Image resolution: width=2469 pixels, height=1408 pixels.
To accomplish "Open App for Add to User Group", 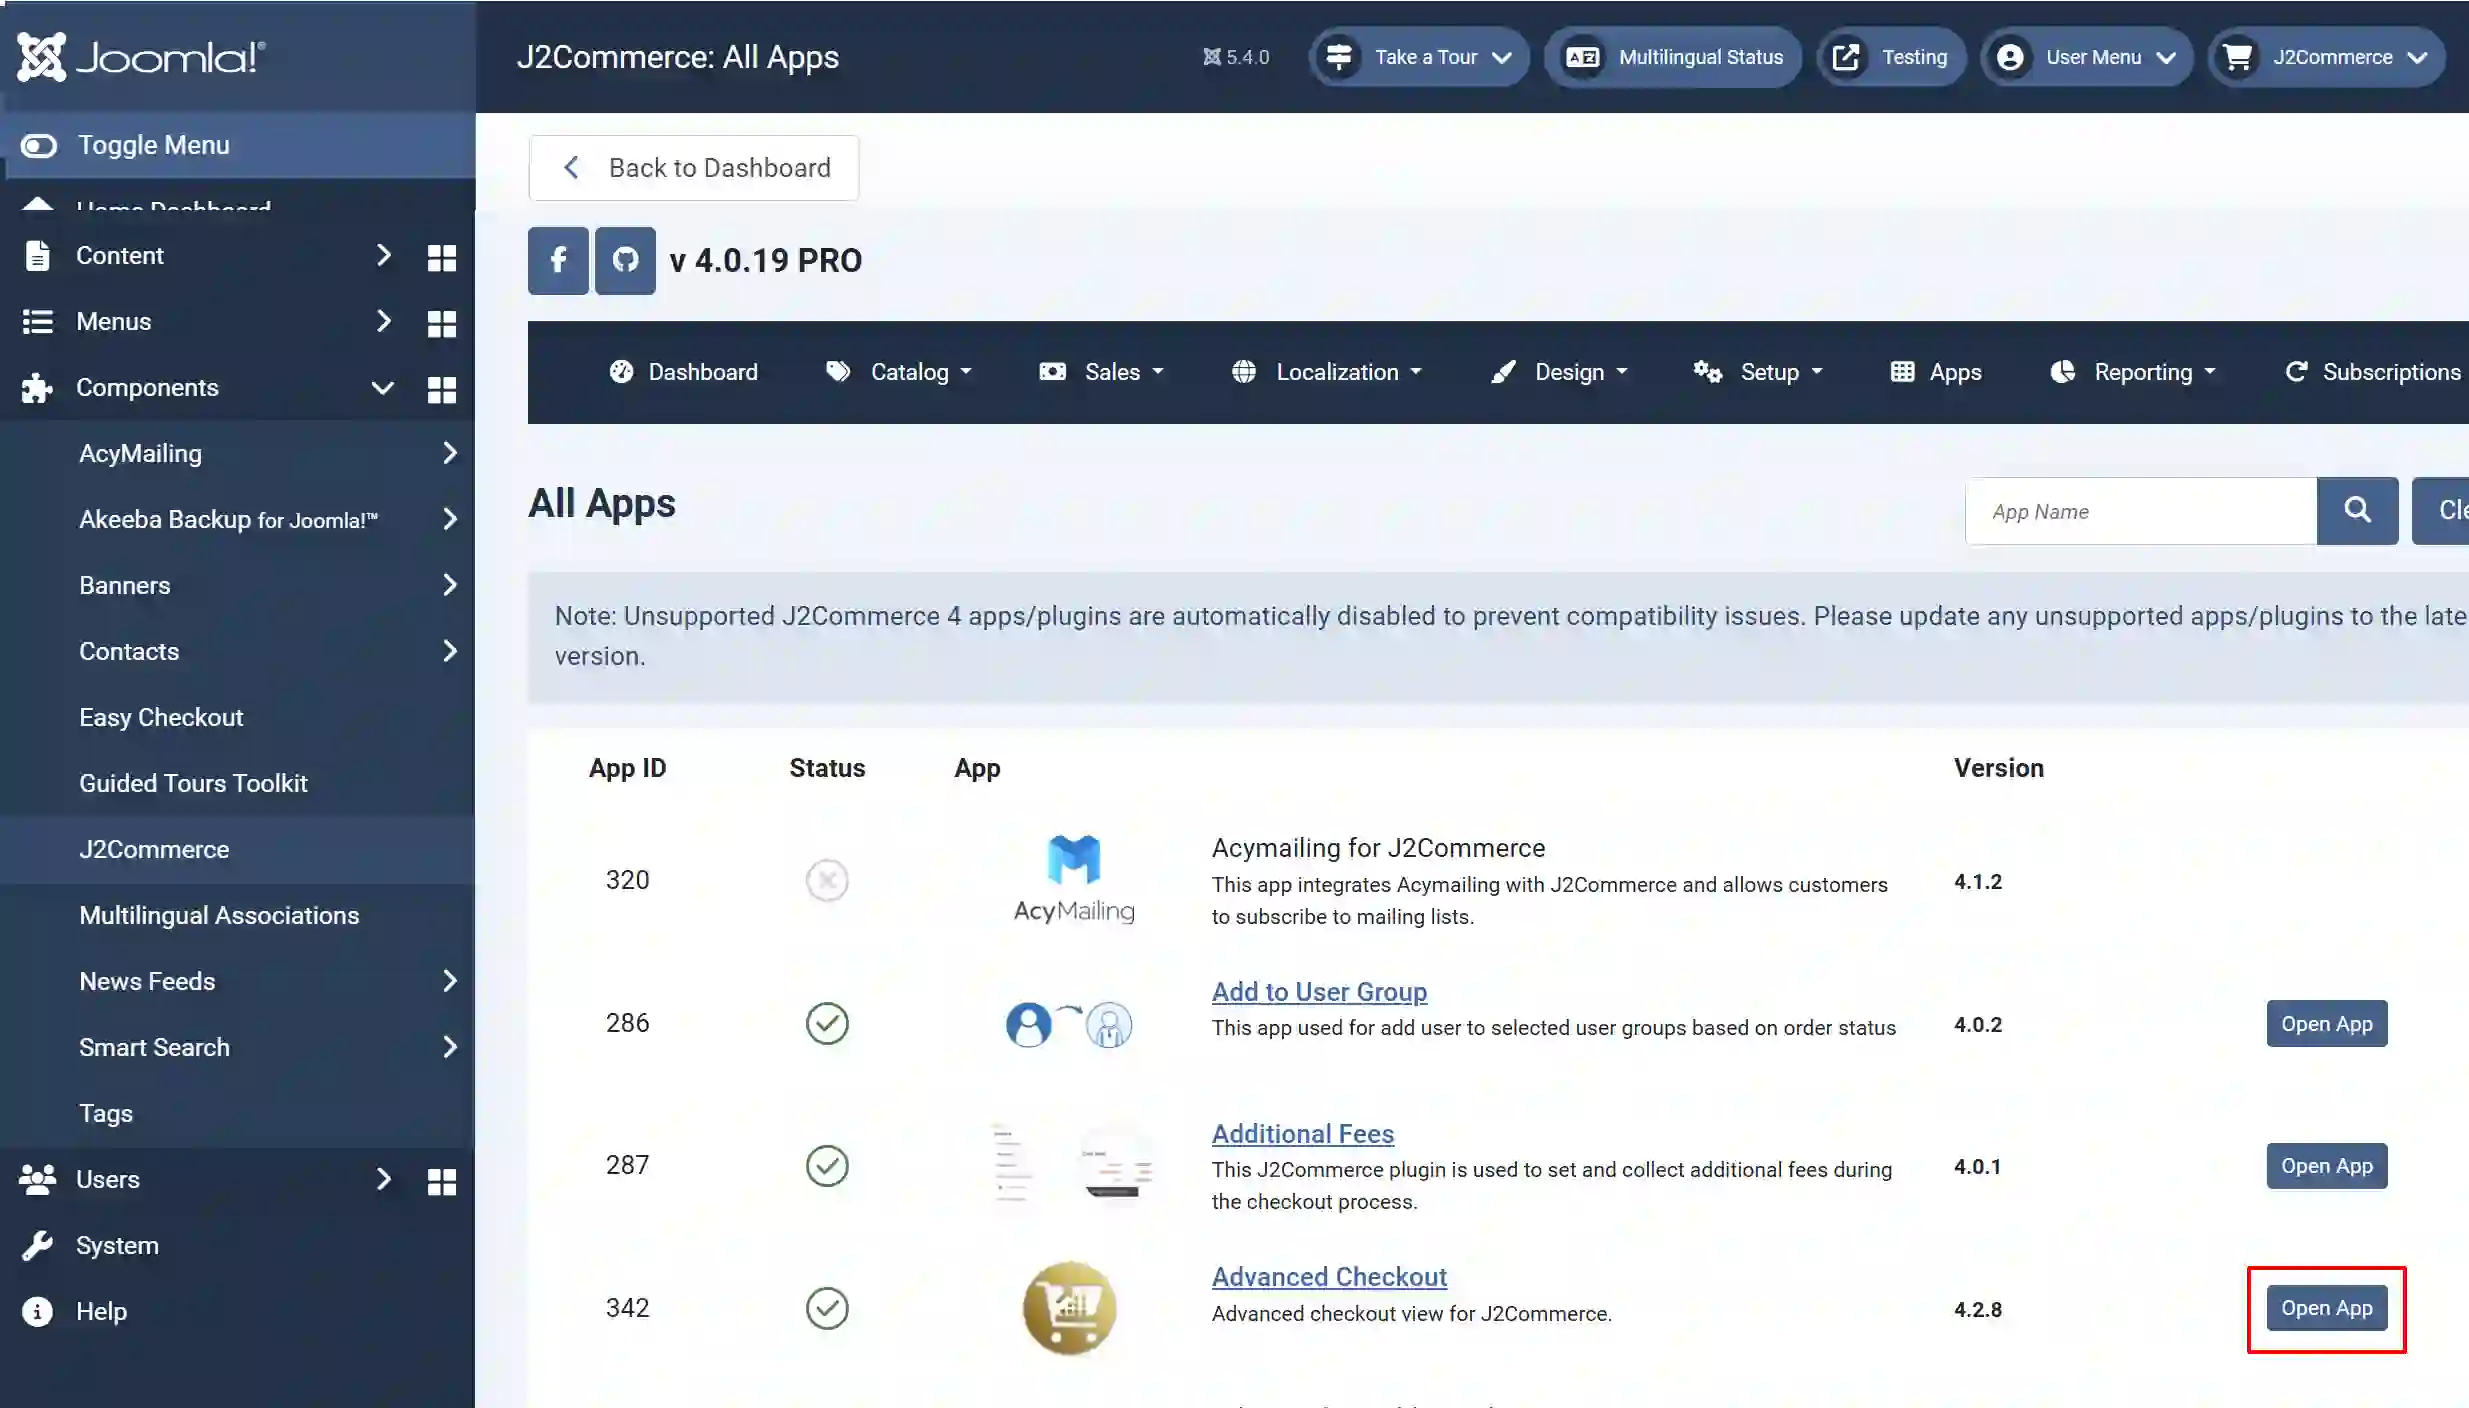I will [x=2326, y=1024].
